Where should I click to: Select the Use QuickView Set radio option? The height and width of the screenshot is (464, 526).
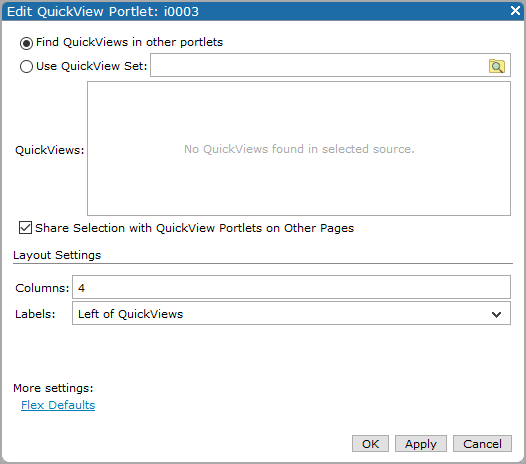click(26, 66)
